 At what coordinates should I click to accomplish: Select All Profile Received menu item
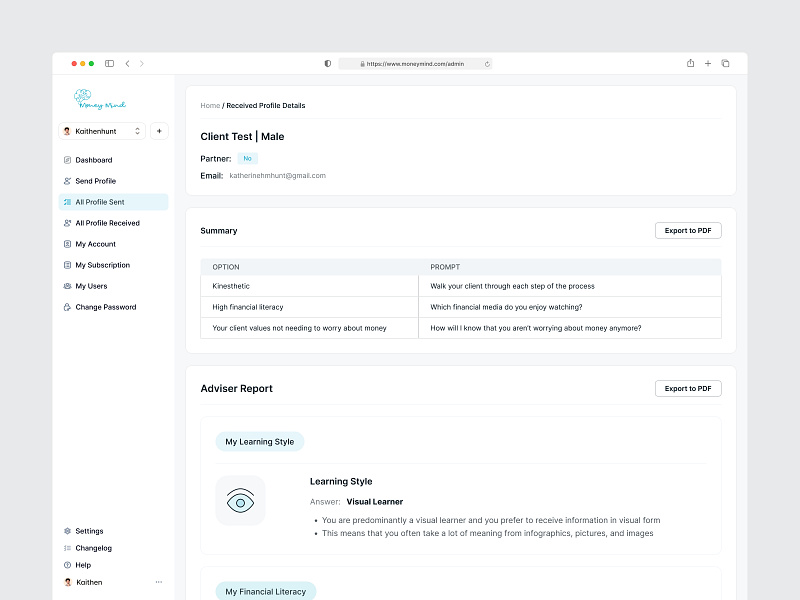tap(107, 223)
